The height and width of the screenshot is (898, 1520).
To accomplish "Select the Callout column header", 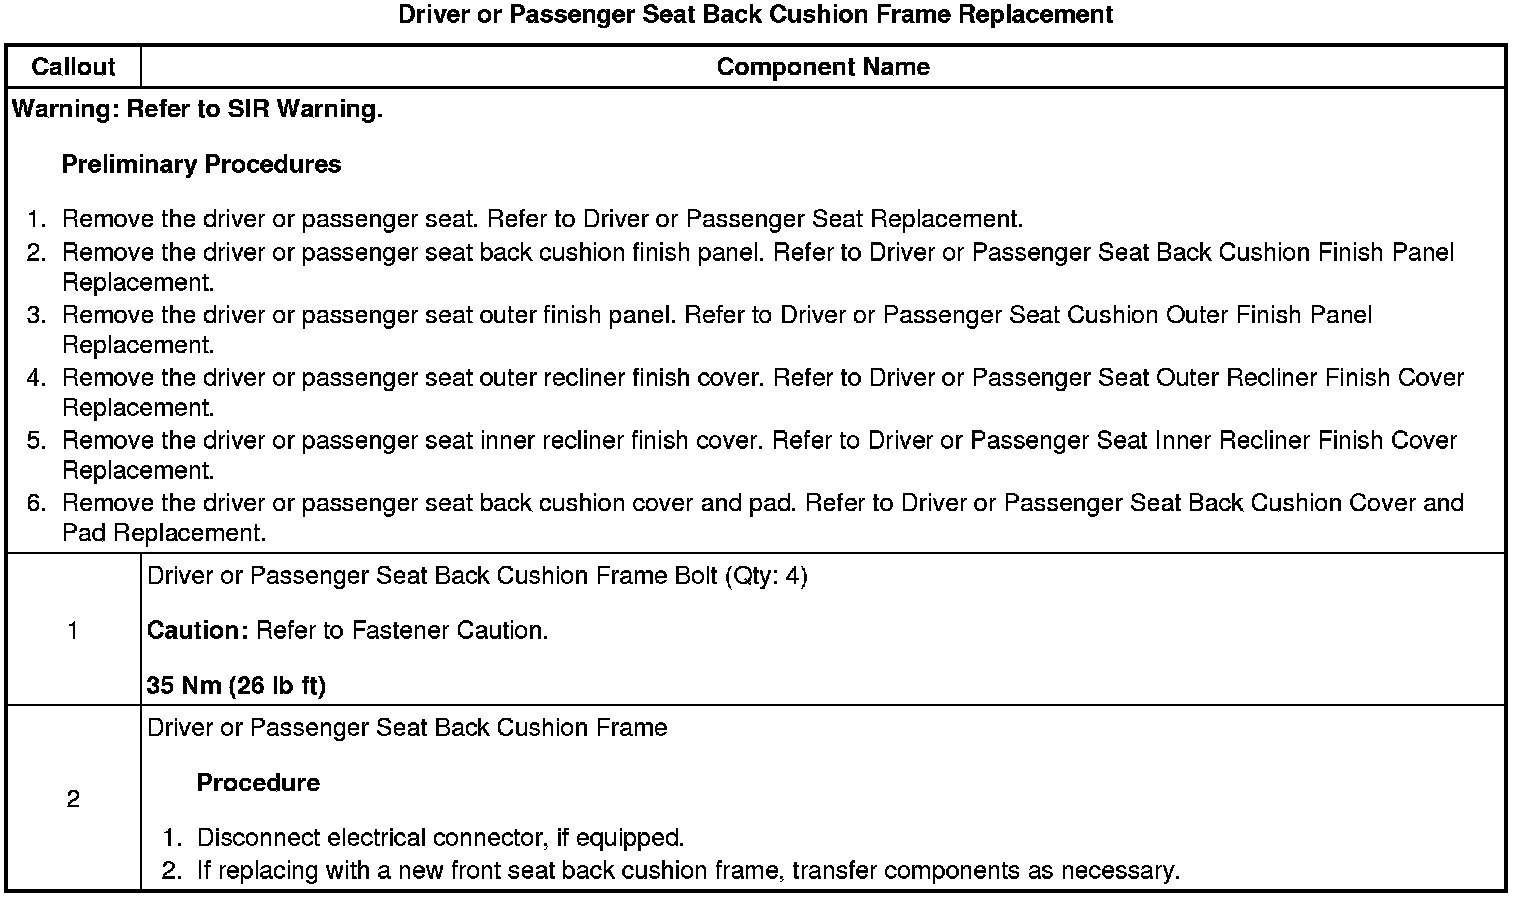I will click(x=73, y=67).
